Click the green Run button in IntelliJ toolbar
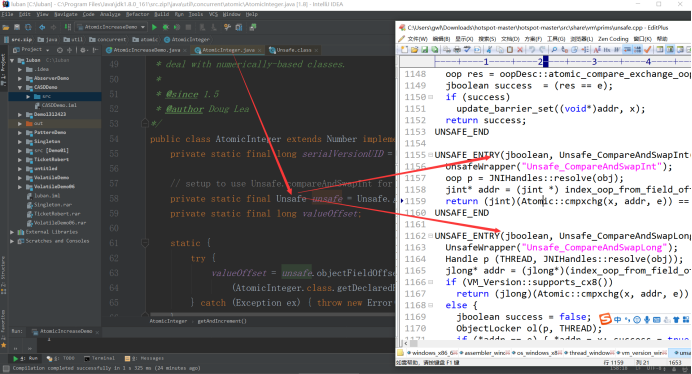This screenshot has width=692, height=374. coord(154,27)
